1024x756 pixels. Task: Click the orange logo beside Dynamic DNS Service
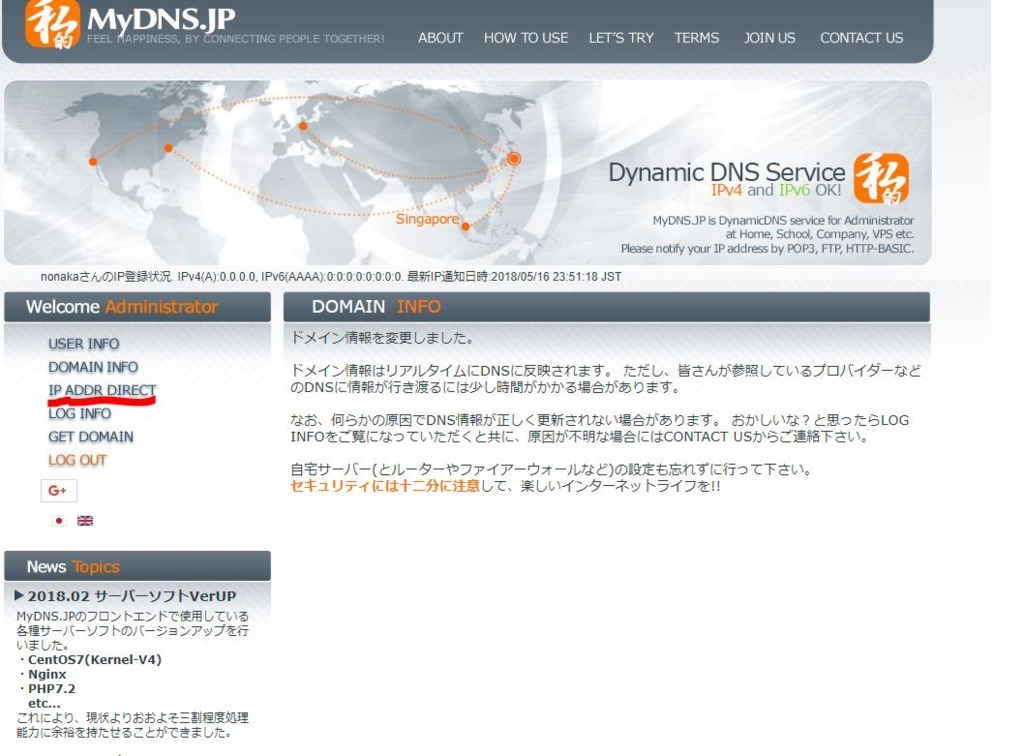[x=881, y=178]
